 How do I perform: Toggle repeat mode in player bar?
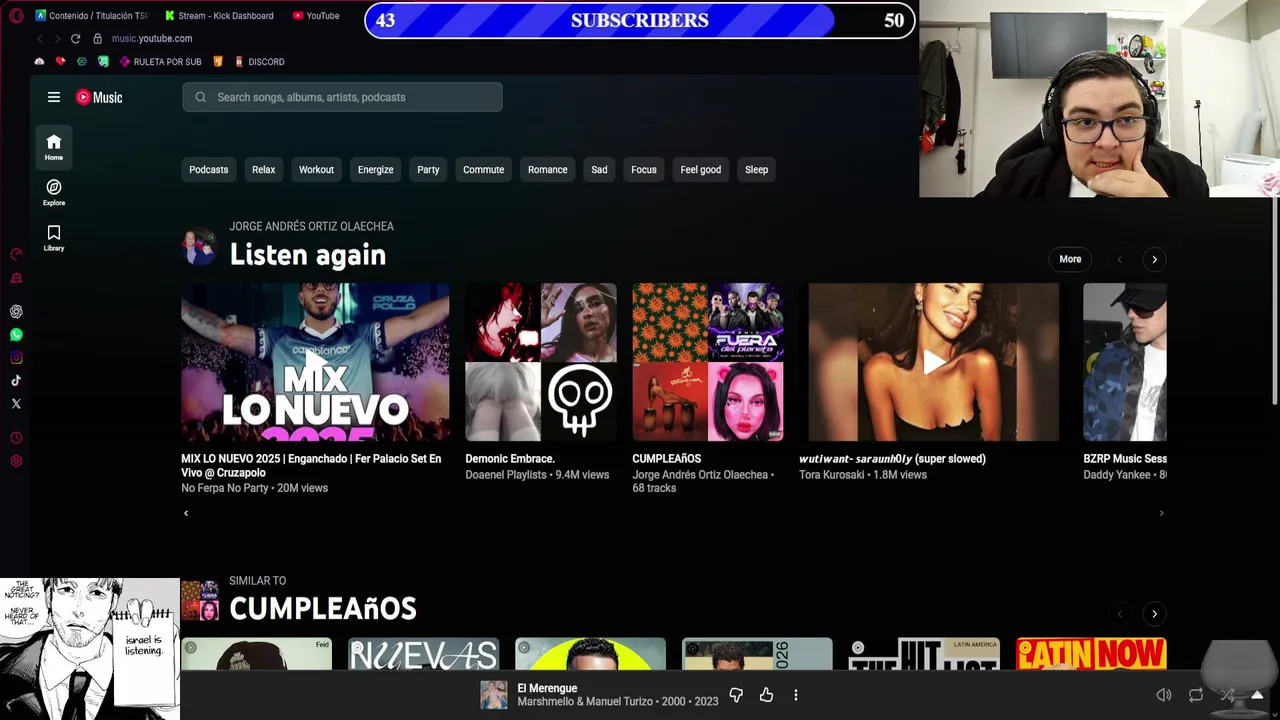(x=1196, y=695)
